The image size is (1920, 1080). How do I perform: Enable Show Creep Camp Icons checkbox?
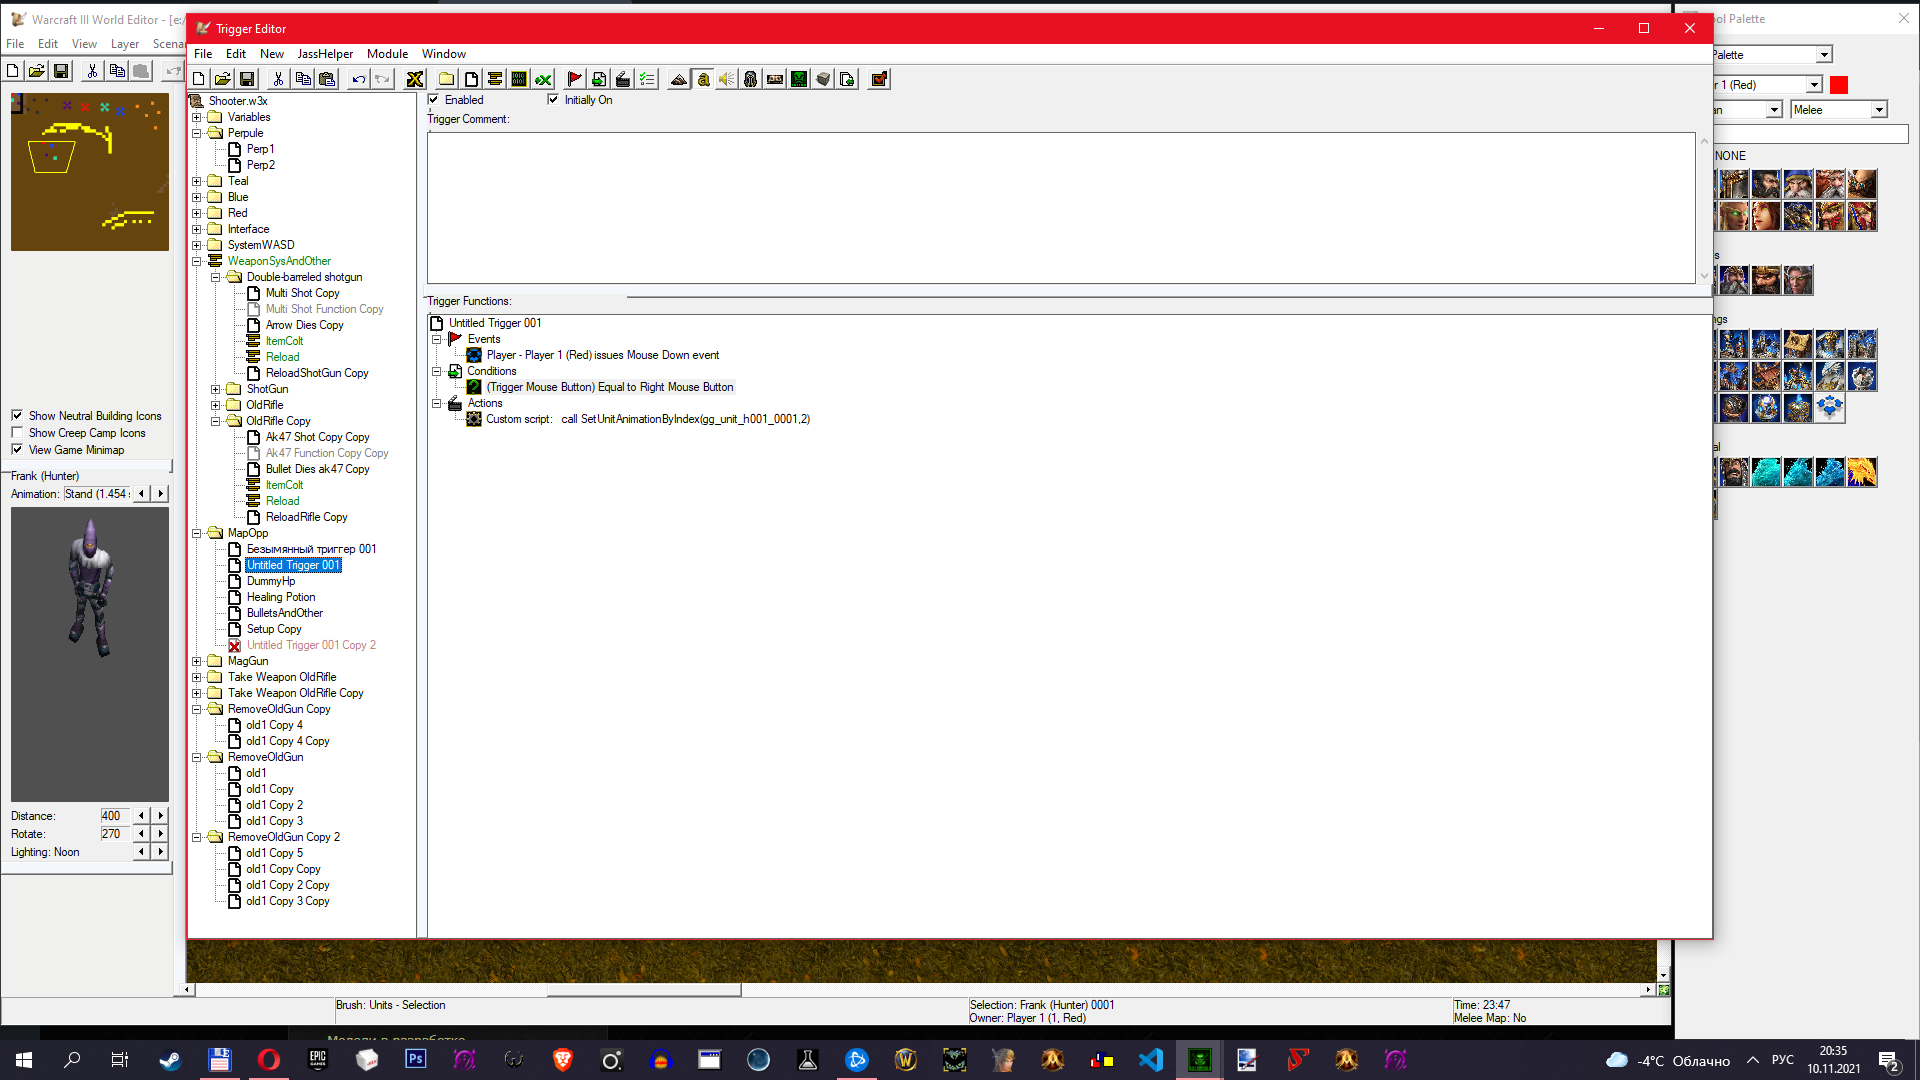pyautogui.click(x=17, y=433)
